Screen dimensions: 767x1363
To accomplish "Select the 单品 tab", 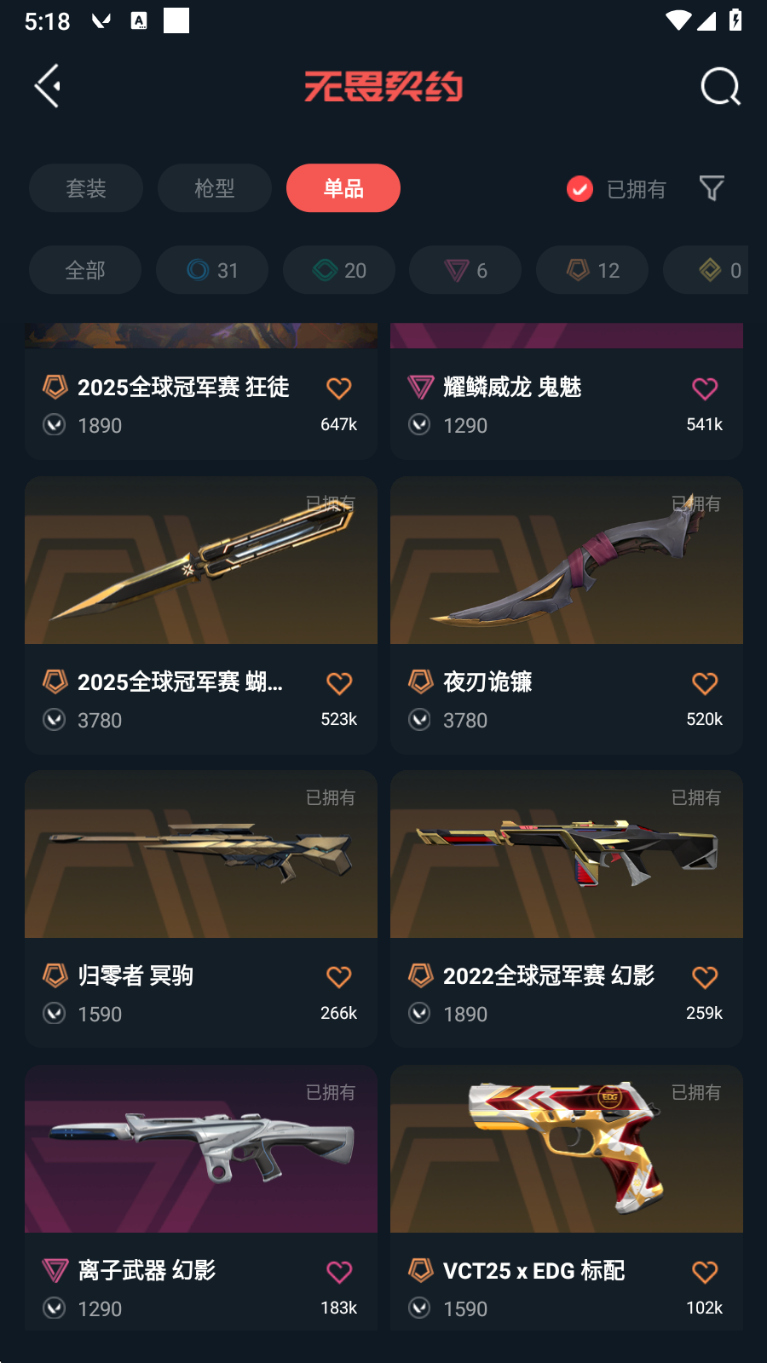I will (343, 188).
